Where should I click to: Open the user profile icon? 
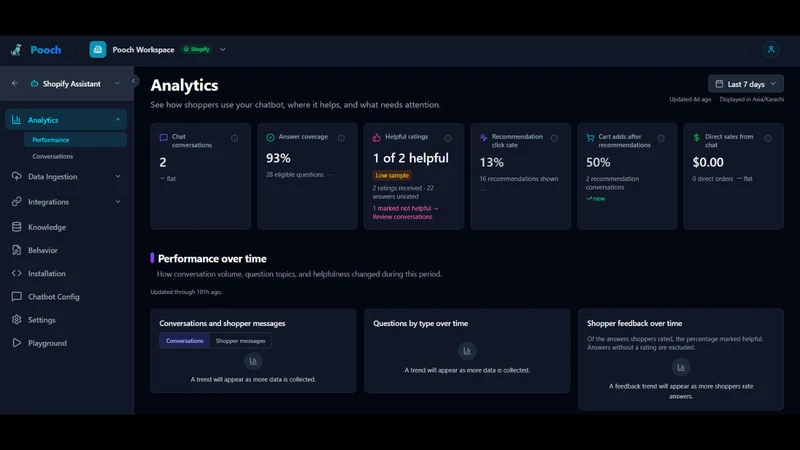[x=771, y=49]
